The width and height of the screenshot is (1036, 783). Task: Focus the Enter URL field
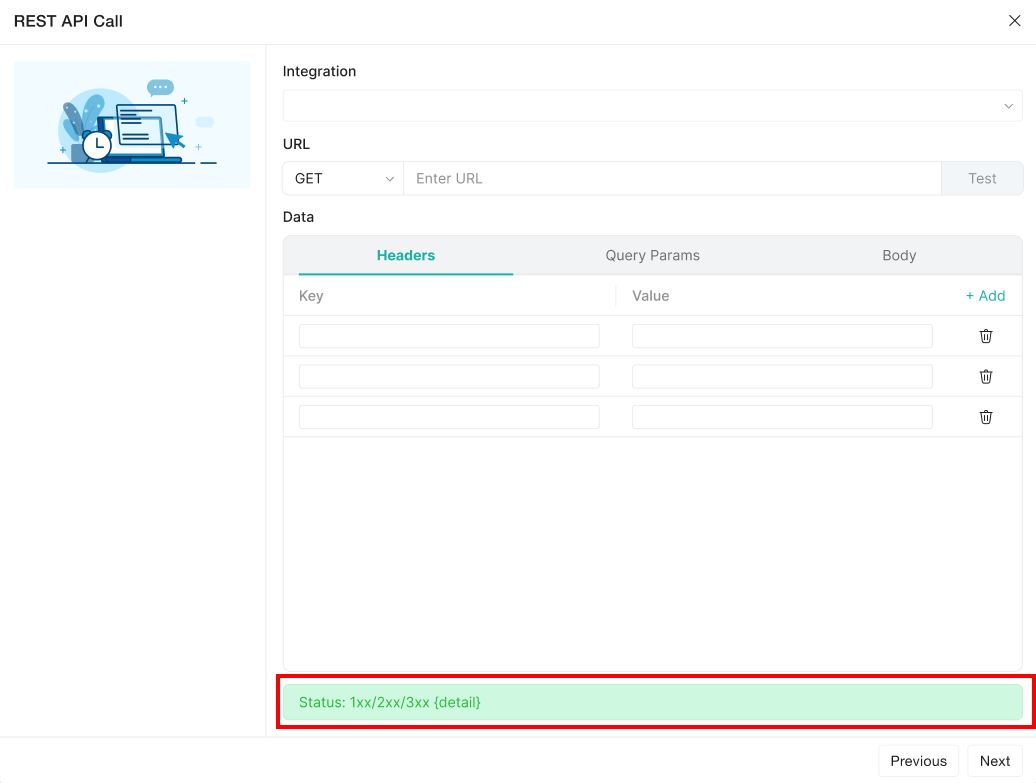[x=671, y=178]
